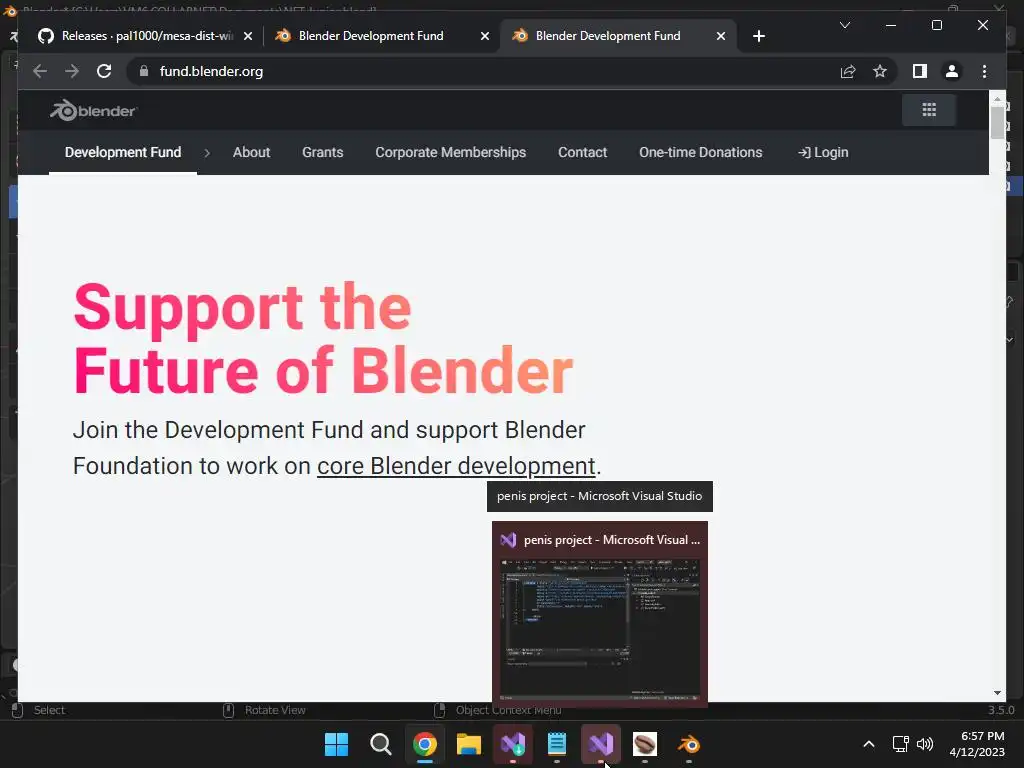Screen dimensions: 1024x768
Task: Open the Chrome profile menu
Action: pos(952,71)
